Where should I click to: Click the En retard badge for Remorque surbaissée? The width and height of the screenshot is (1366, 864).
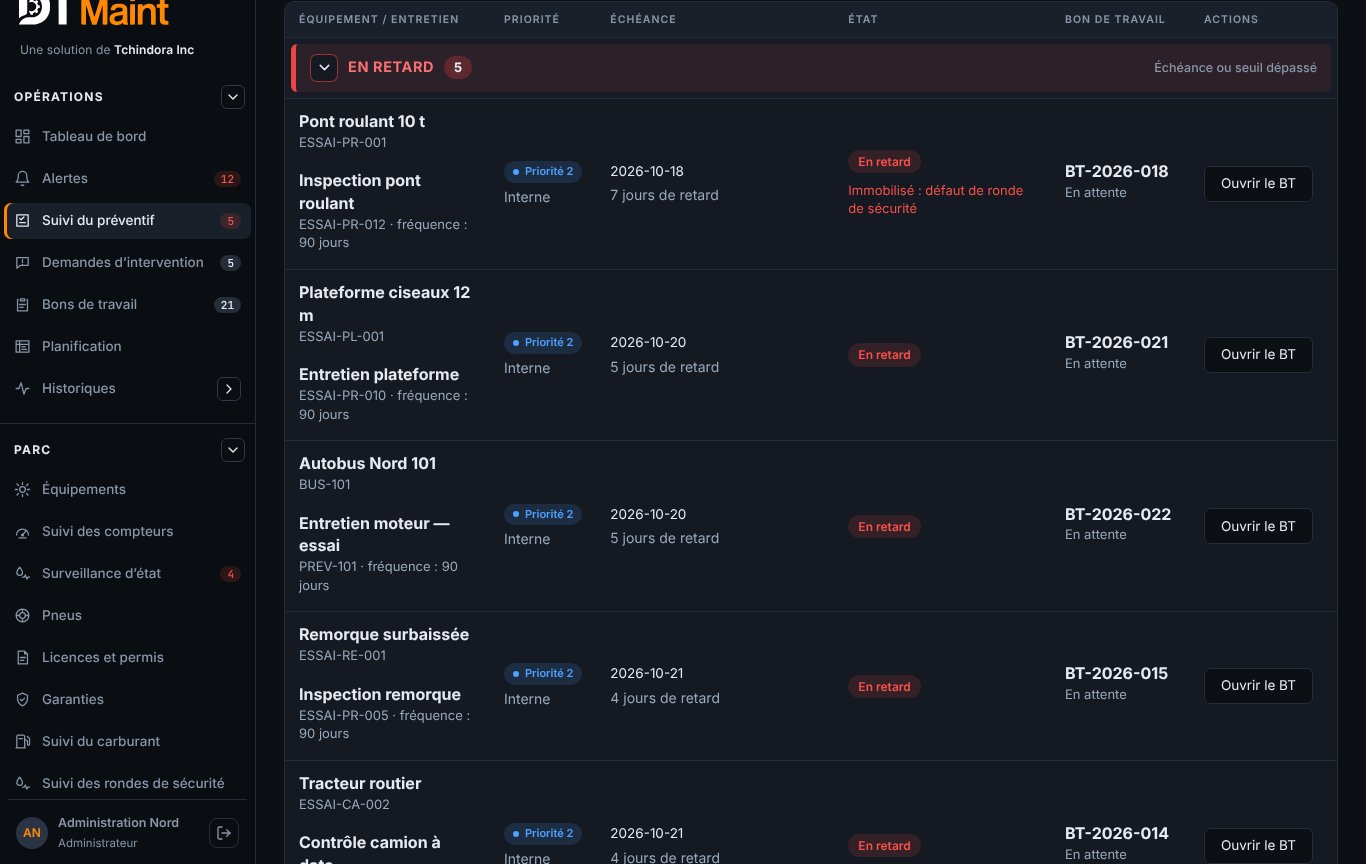click(884, 687)
